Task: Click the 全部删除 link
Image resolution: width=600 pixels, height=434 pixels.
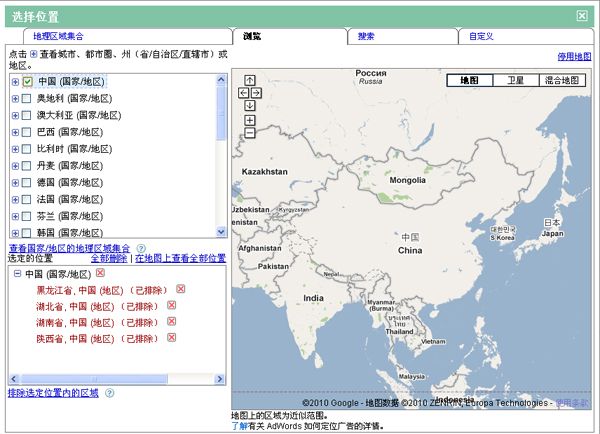Action: point(108,258)
